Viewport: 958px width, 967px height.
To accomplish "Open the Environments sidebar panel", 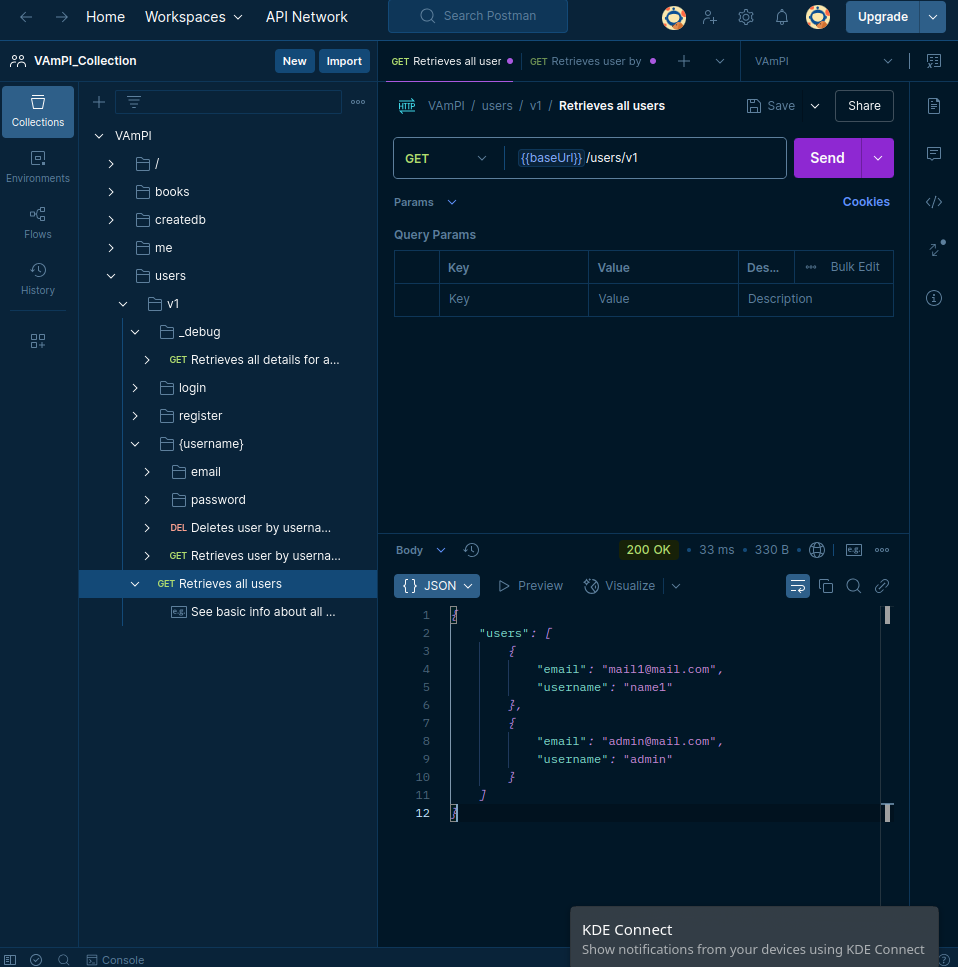I will click(38, 166).
